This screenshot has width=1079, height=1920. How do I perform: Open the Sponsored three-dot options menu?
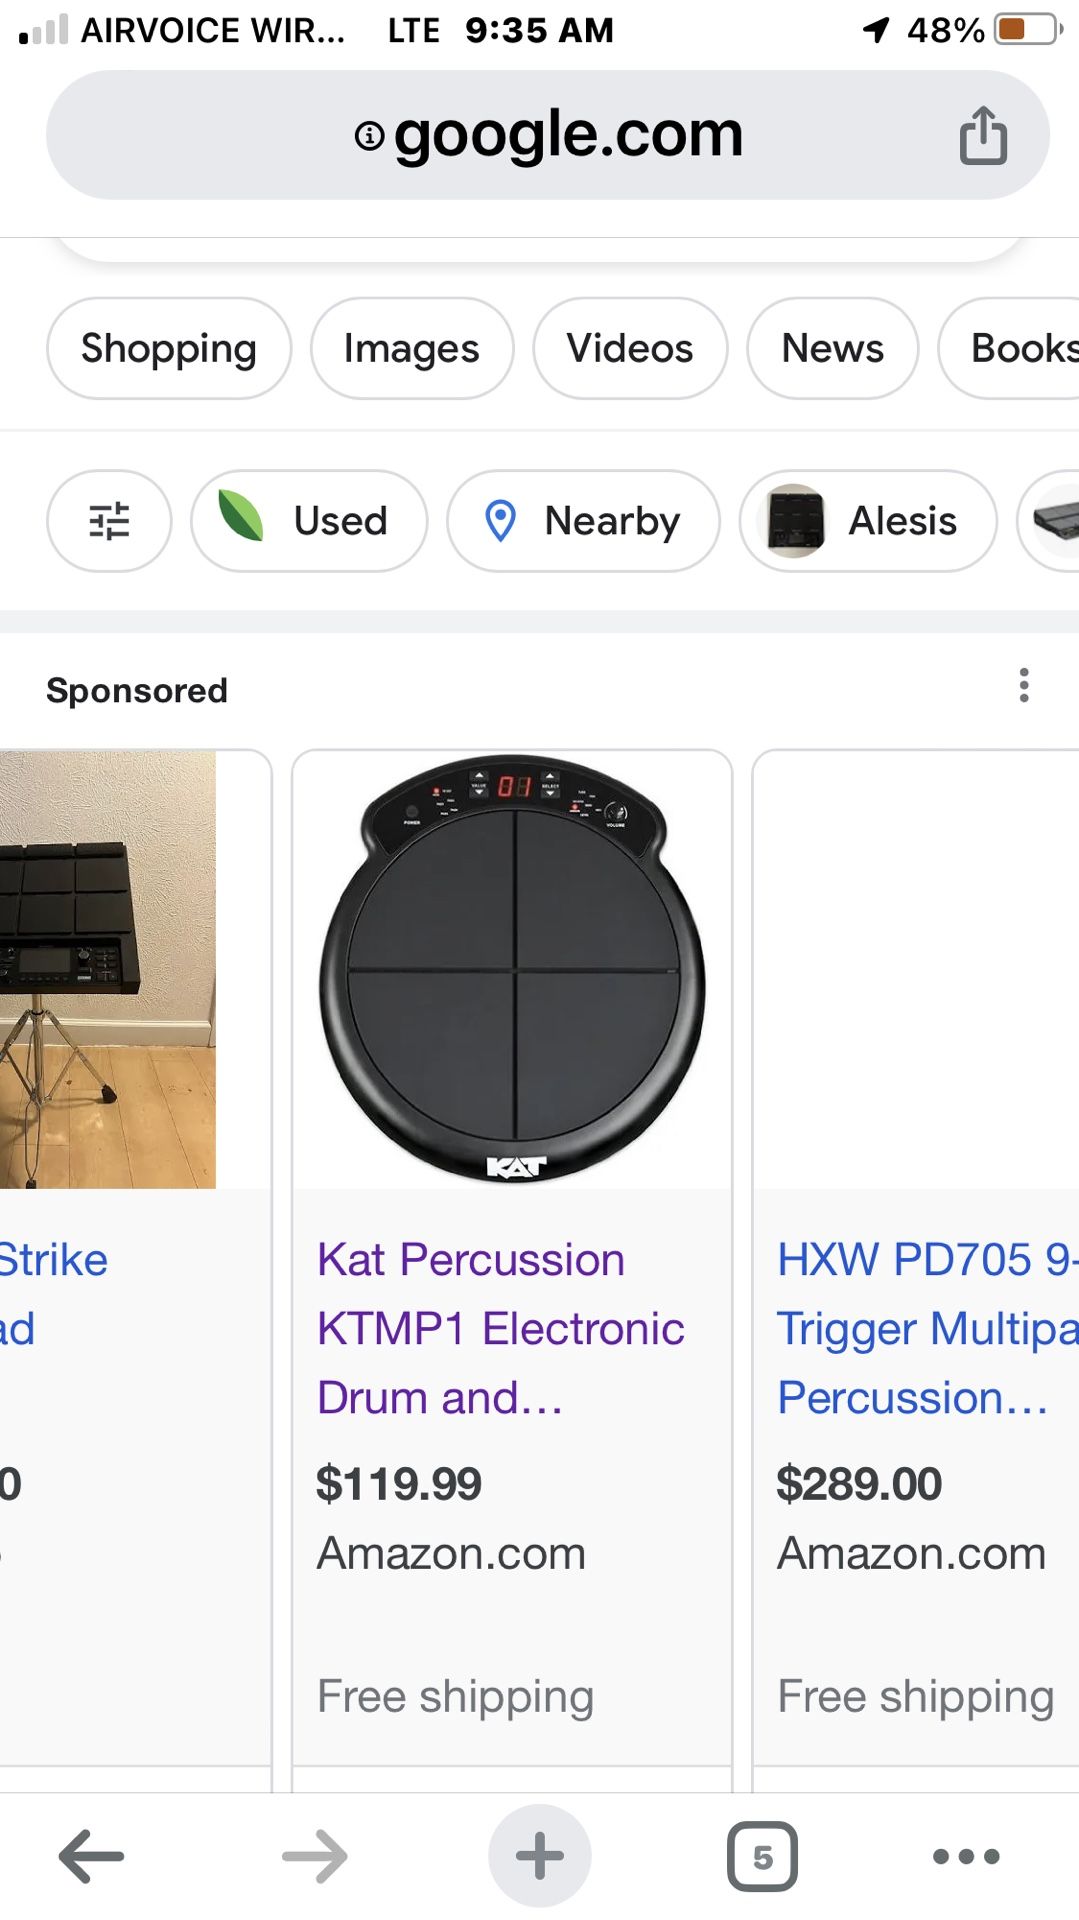coord(1023,686)
